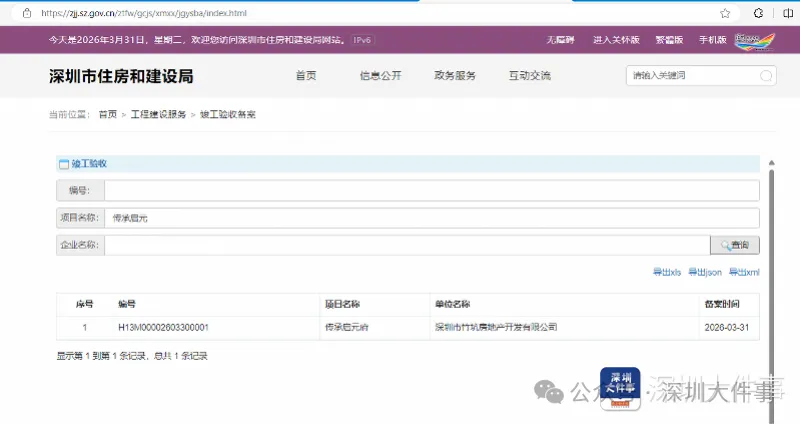
Task: Click the 编号 input field
Action: pyautogui.click(x=432, y=191)
